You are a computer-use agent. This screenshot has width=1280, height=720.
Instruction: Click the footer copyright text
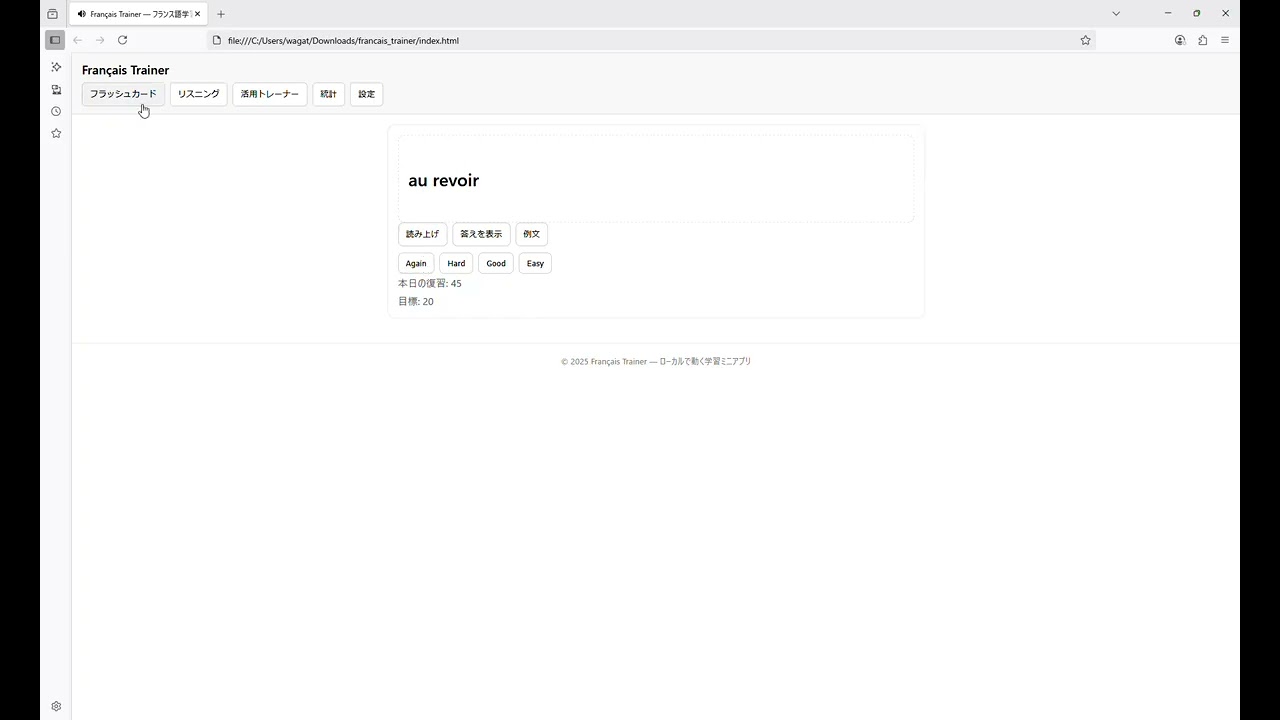point(656,361)
